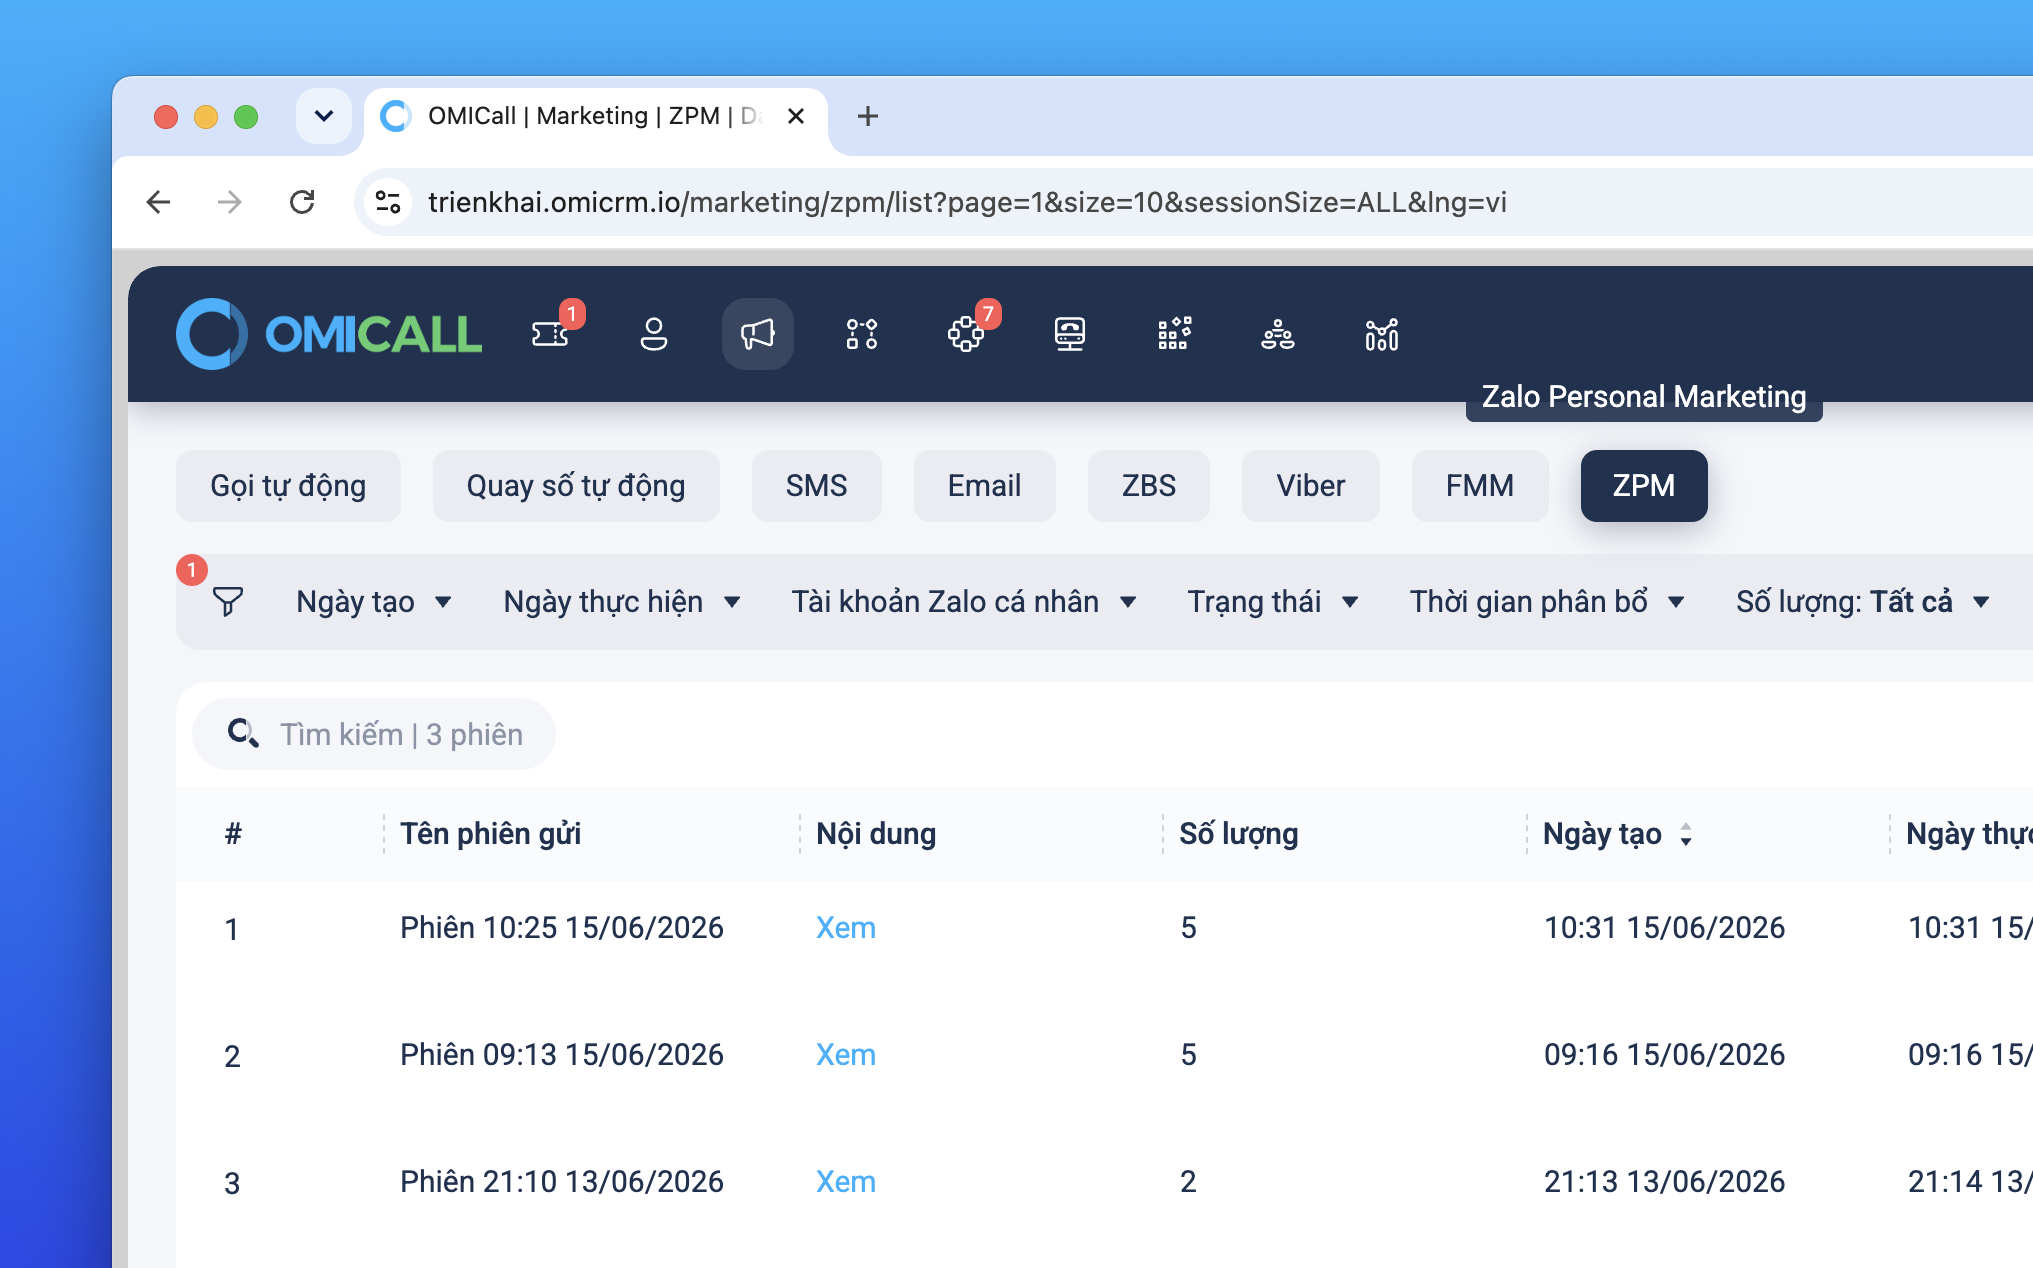
Task: View content of Phiên 10:25 session
Action: pos(846,928)
